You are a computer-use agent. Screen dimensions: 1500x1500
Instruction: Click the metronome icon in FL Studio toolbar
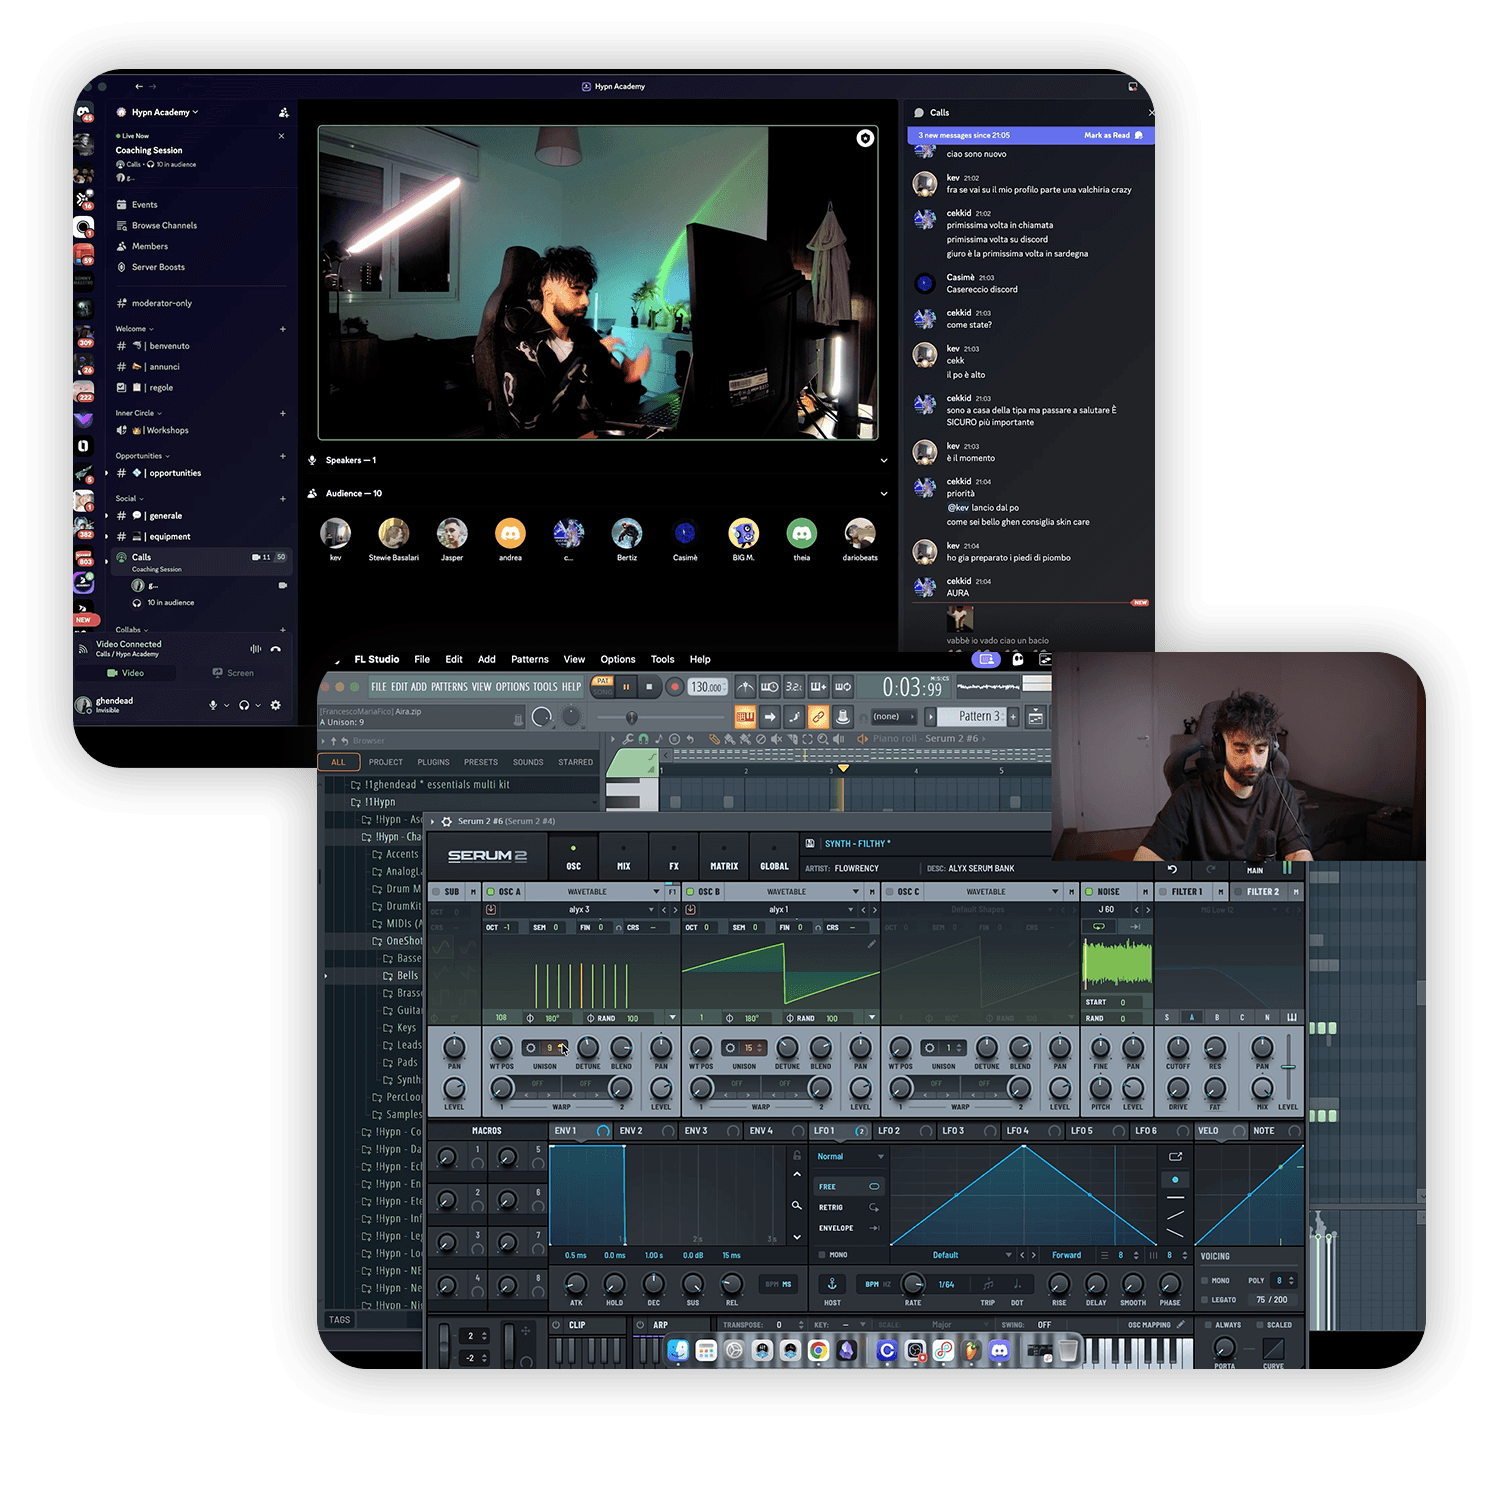click(x=745, y=687)
